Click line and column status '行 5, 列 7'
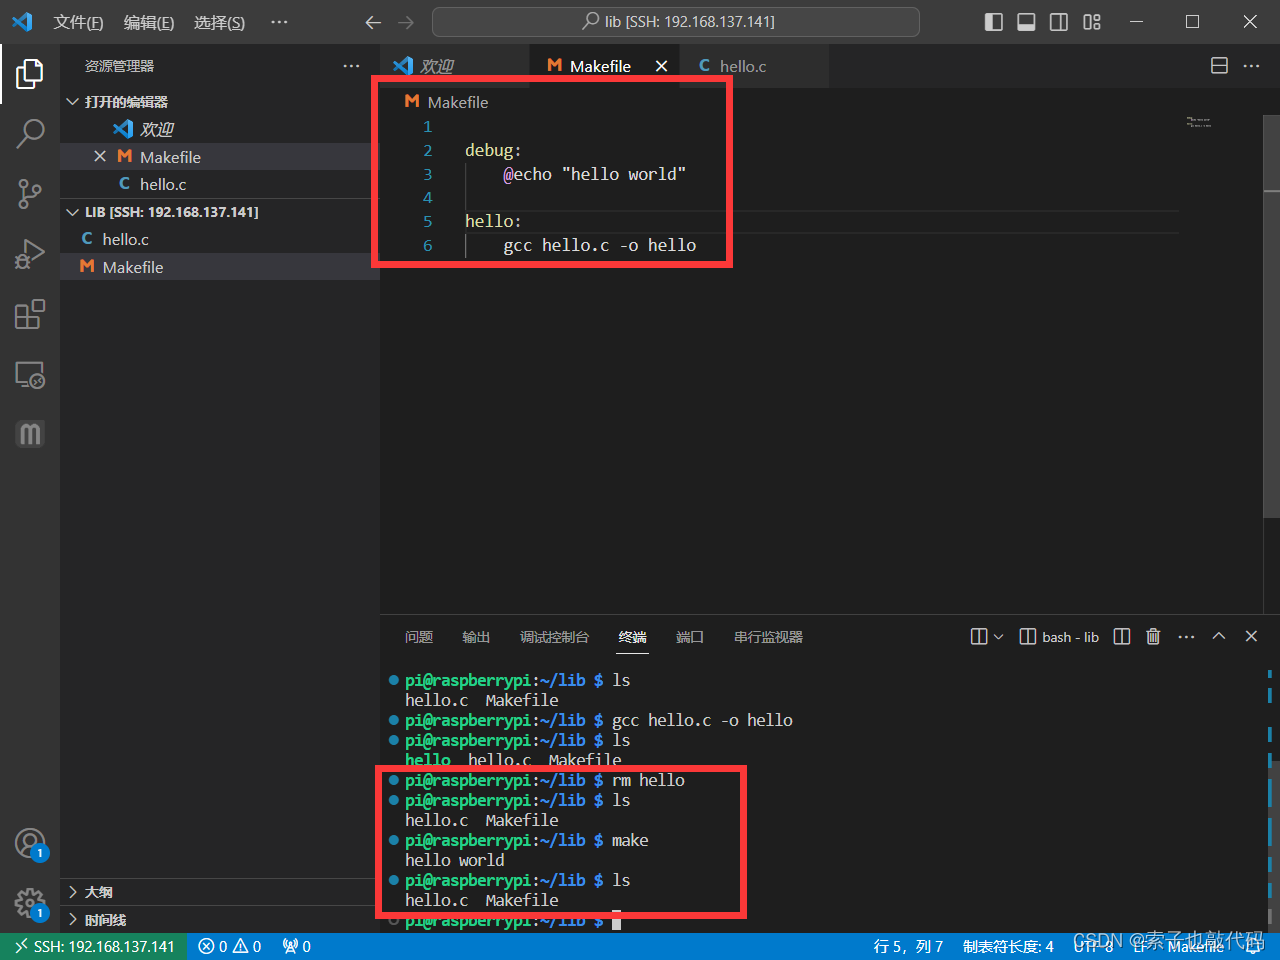Viewport: 1280px width, 960px height. 908,946
